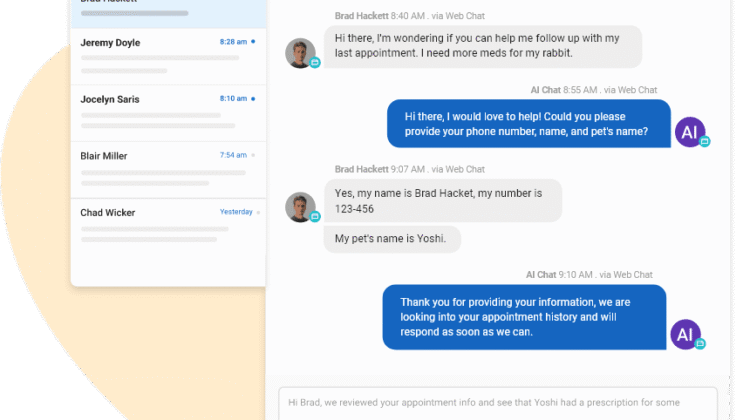Click Brad's message with number 123-456
750x420 pixels.
point(442,201)
